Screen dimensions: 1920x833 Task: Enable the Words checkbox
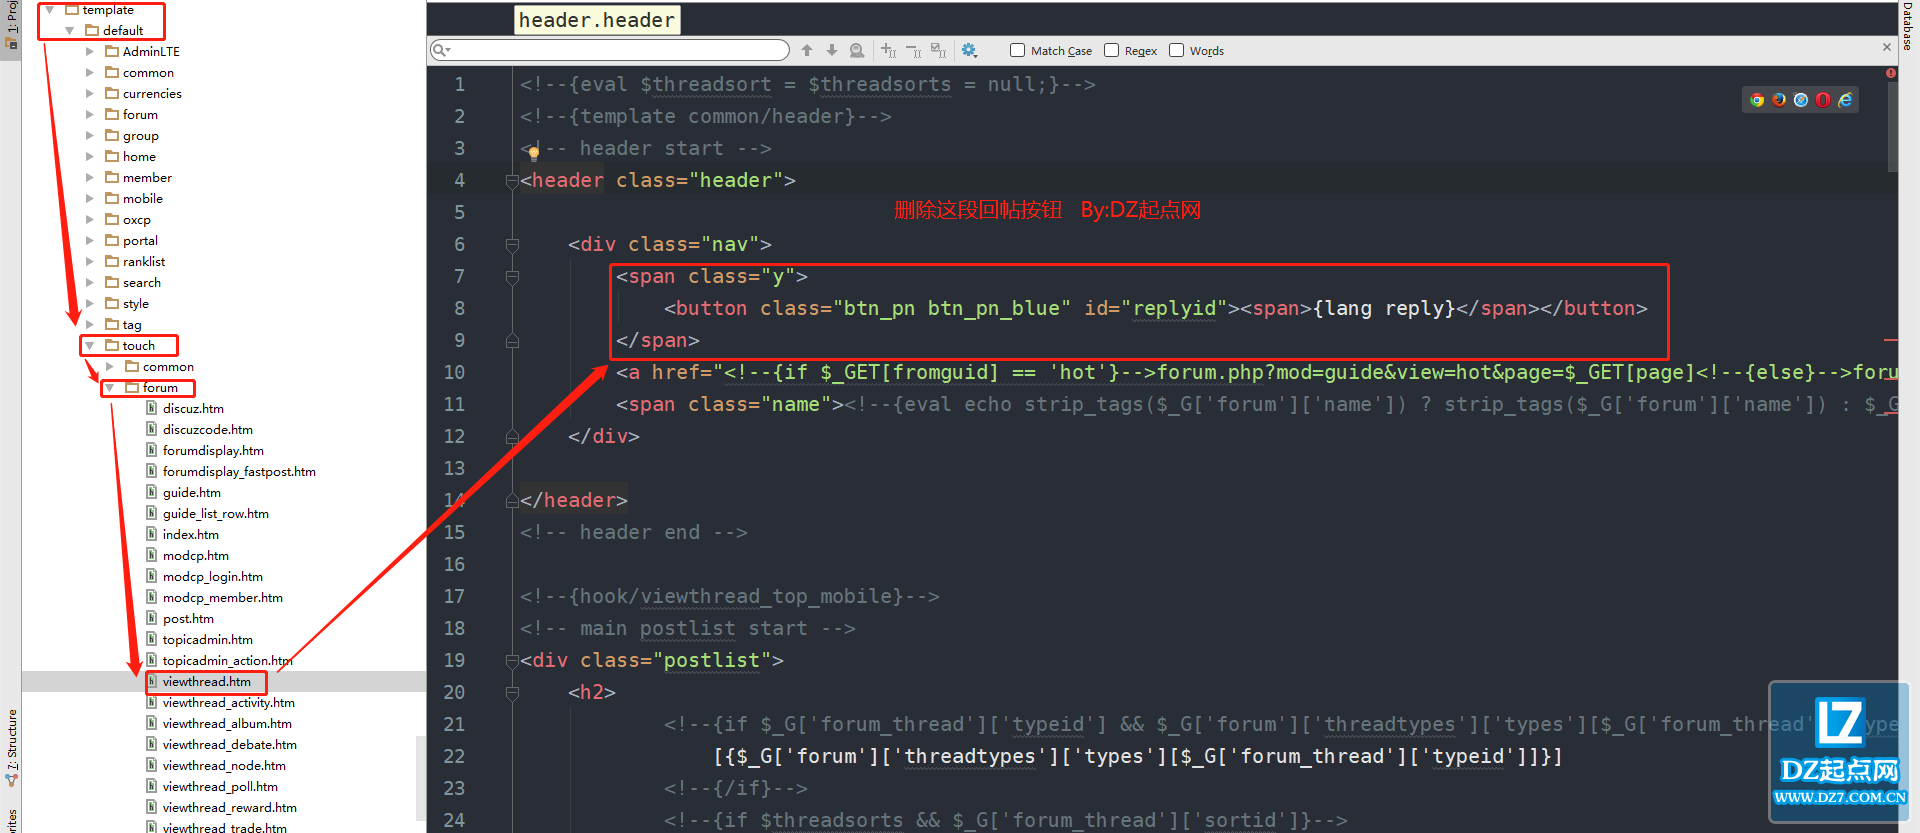[1176, 50]
